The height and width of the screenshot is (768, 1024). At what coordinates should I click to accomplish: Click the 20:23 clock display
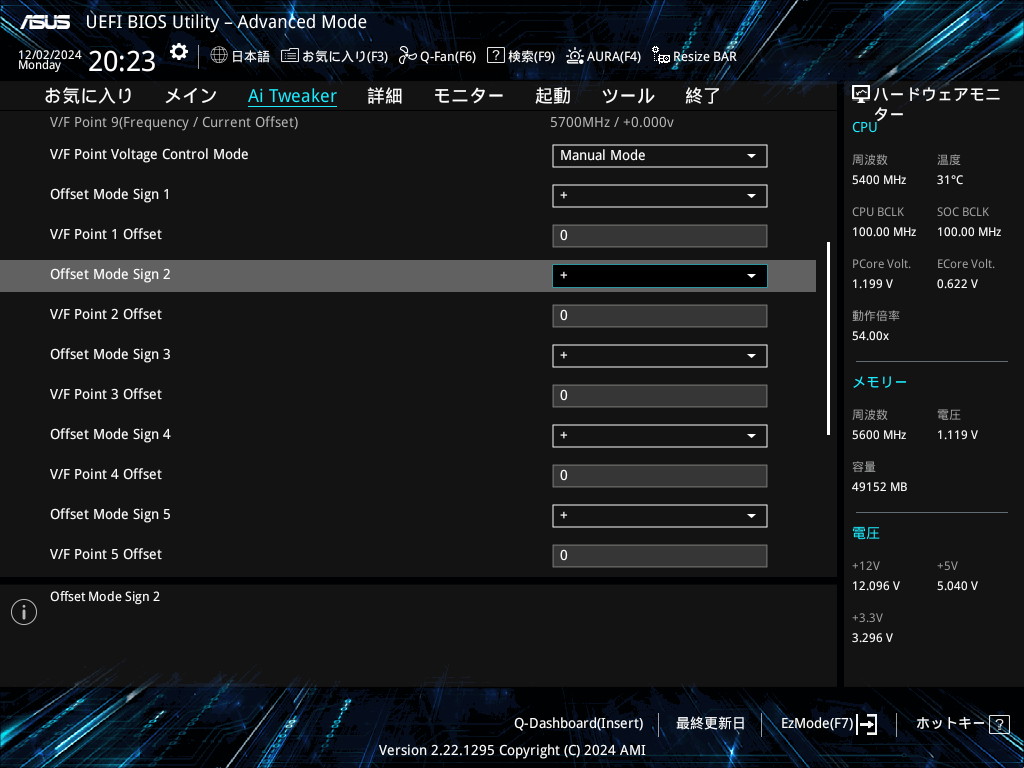click(122, 61)
